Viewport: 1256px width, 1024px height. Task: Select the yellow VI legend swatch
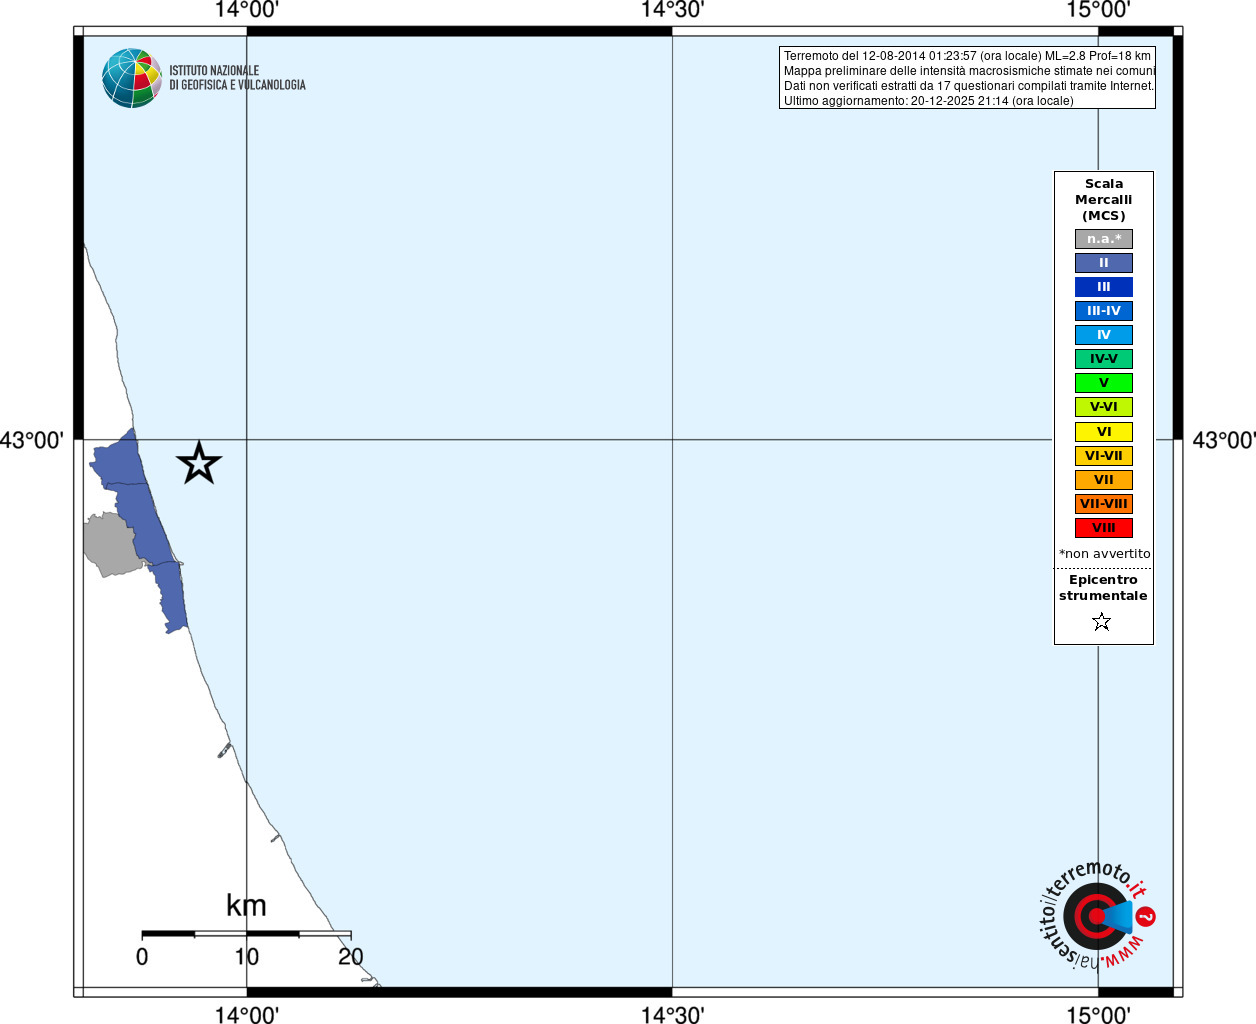click(x=1104, y=432)
